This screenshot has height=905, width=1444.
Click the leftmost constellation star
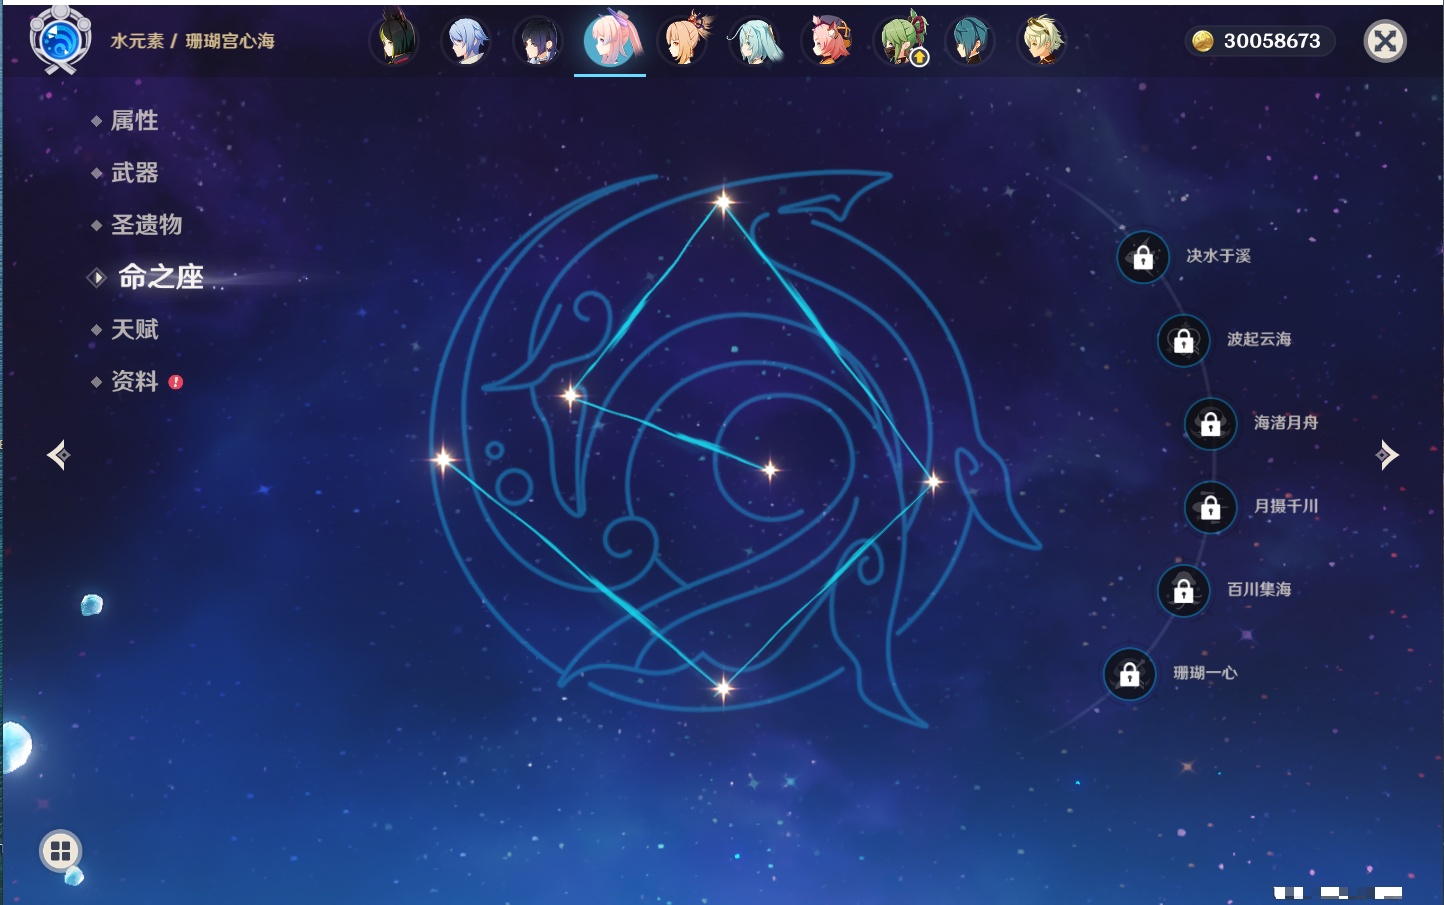click(x=443, y=459)
